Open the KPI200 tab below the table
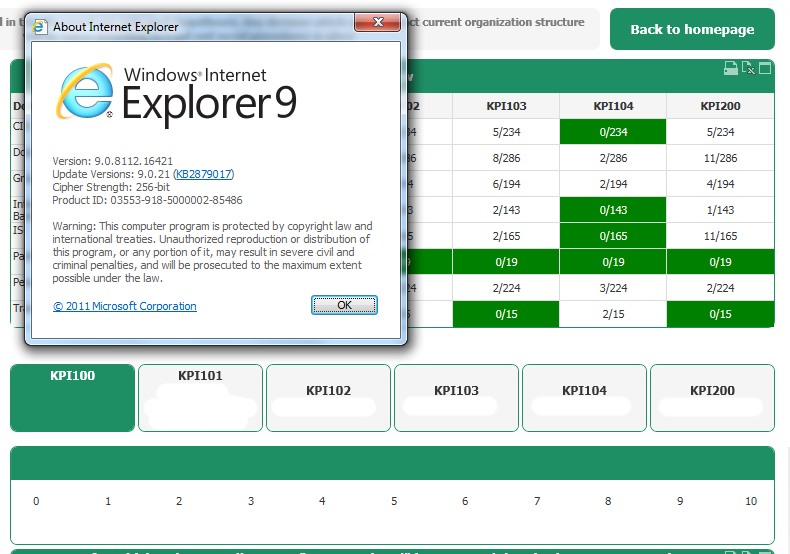Viewport: 790px width, 554px height. tap(712, 398)
